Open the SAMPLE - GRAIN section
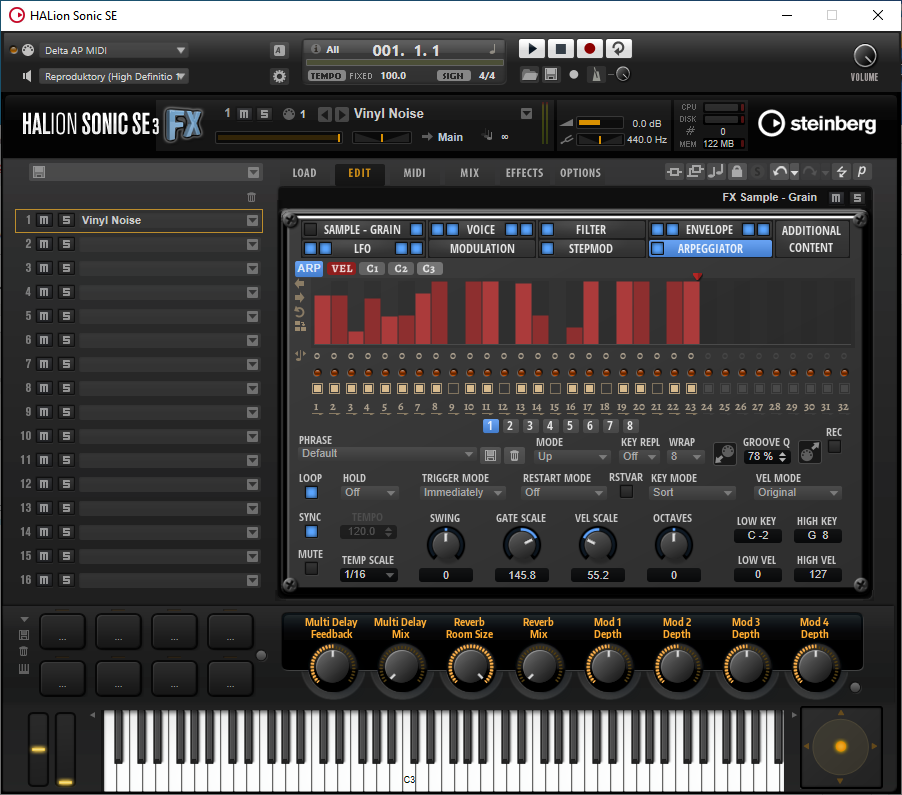 click(x=362, y=230)
